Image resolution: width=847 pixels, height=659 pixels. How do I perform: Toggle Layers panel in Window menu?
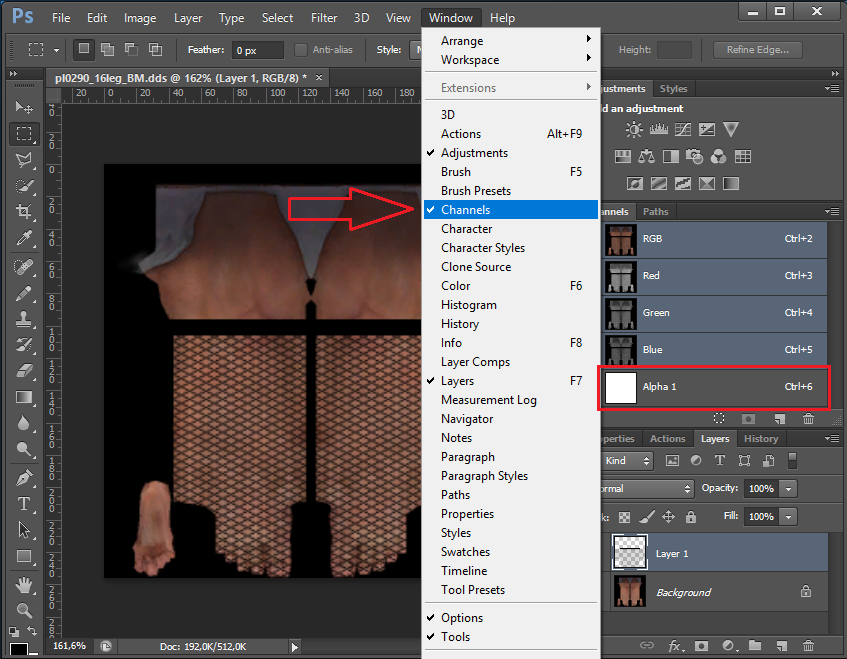pos(510,381)
